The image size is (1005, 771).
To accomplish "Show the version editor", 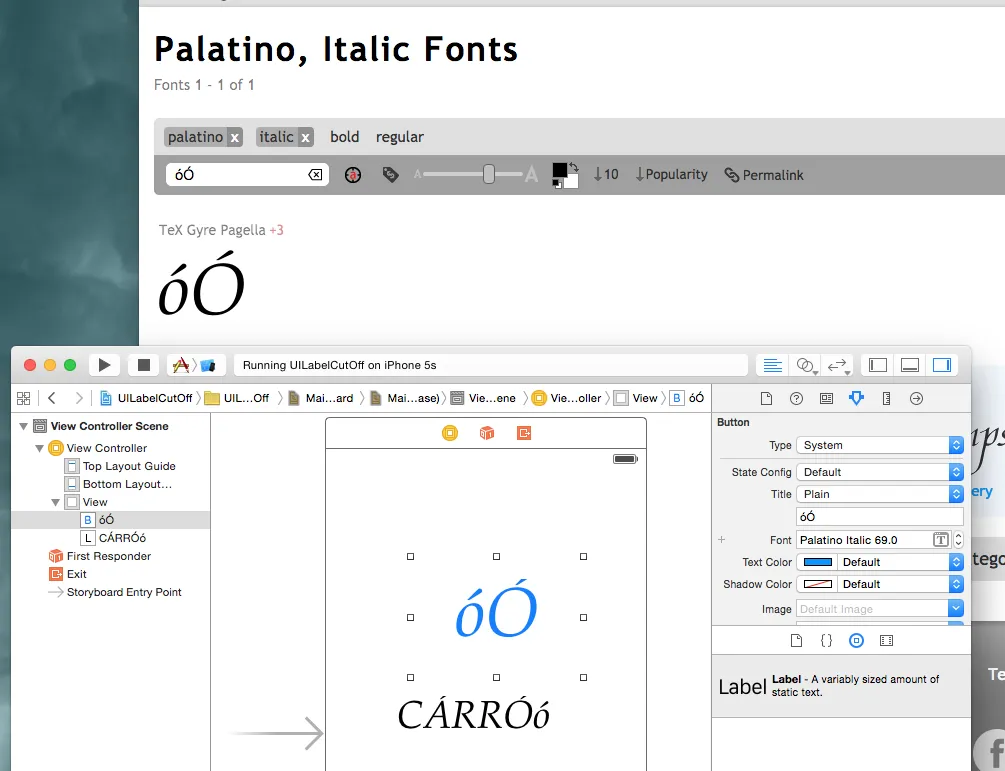I will (838, 365).
